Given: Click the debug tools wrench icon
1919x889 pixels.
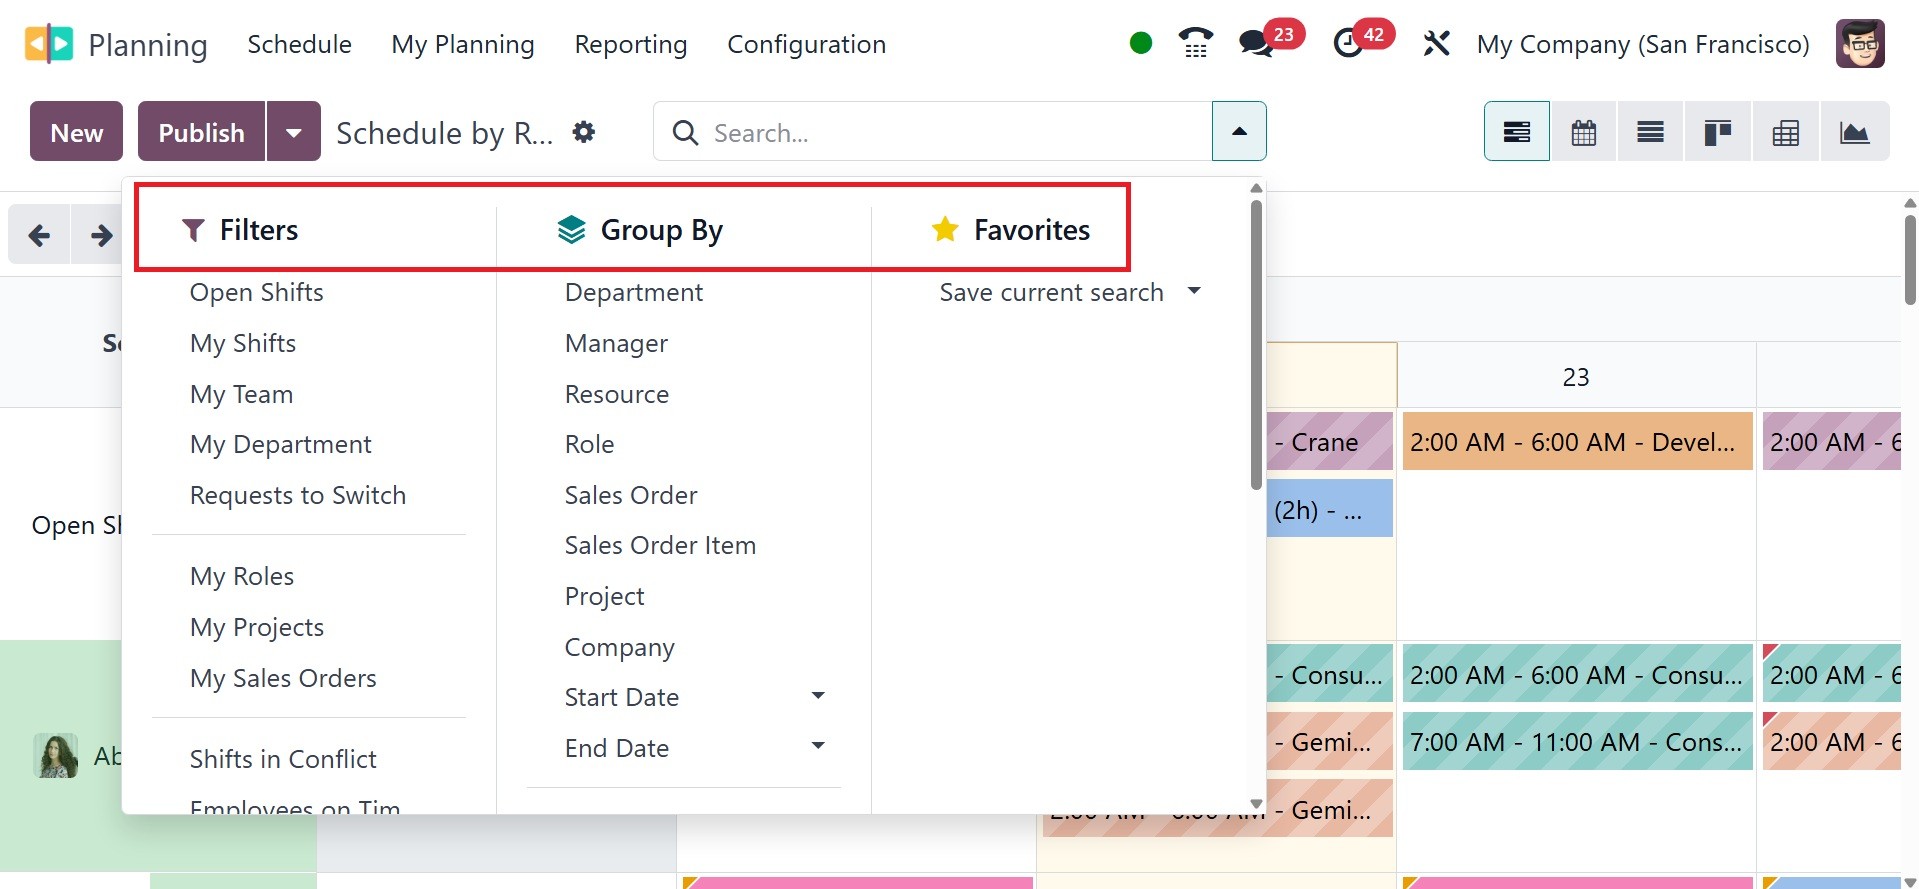Looking at the screenshot, I should click(x=1436, y=43).
